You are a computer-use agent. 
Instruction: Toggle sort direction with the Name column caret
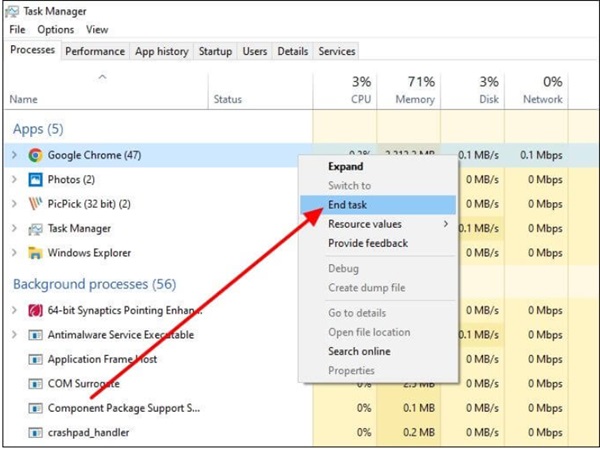pos(102,77)
